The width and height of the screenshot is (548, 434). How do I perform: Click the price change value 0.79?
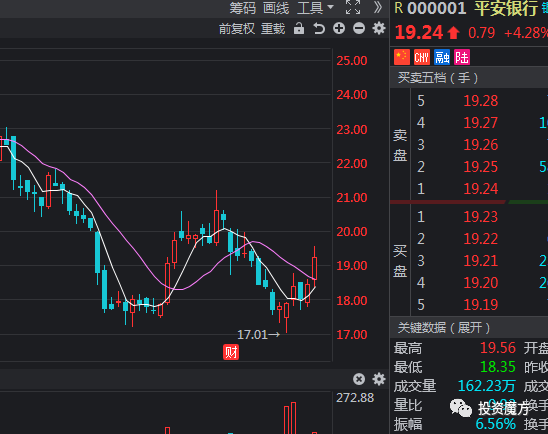pos(482,33)
